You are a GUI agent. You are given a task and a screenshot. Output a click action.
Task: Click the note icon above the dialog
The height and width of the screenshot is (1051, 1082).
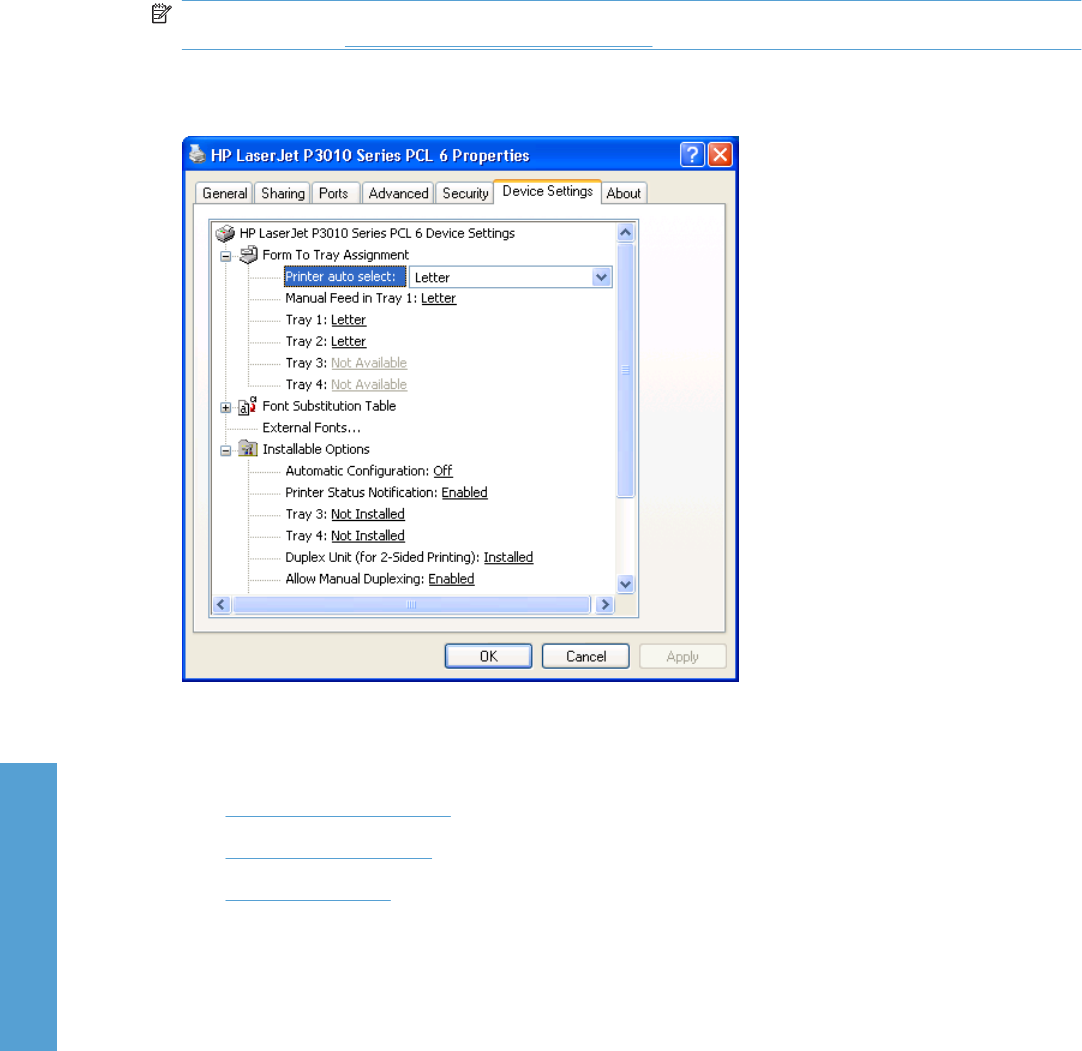[161, 13]
